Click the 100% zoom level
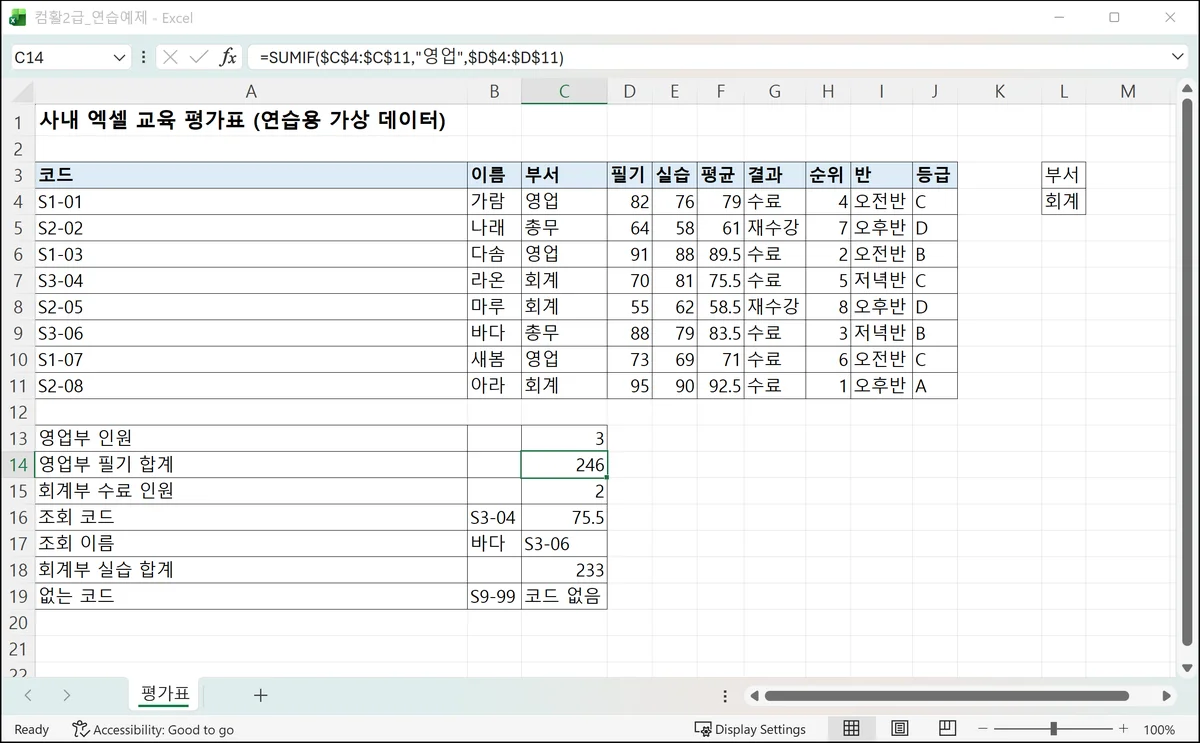This screenshot has height=743, width=1200. (1159, 729)
